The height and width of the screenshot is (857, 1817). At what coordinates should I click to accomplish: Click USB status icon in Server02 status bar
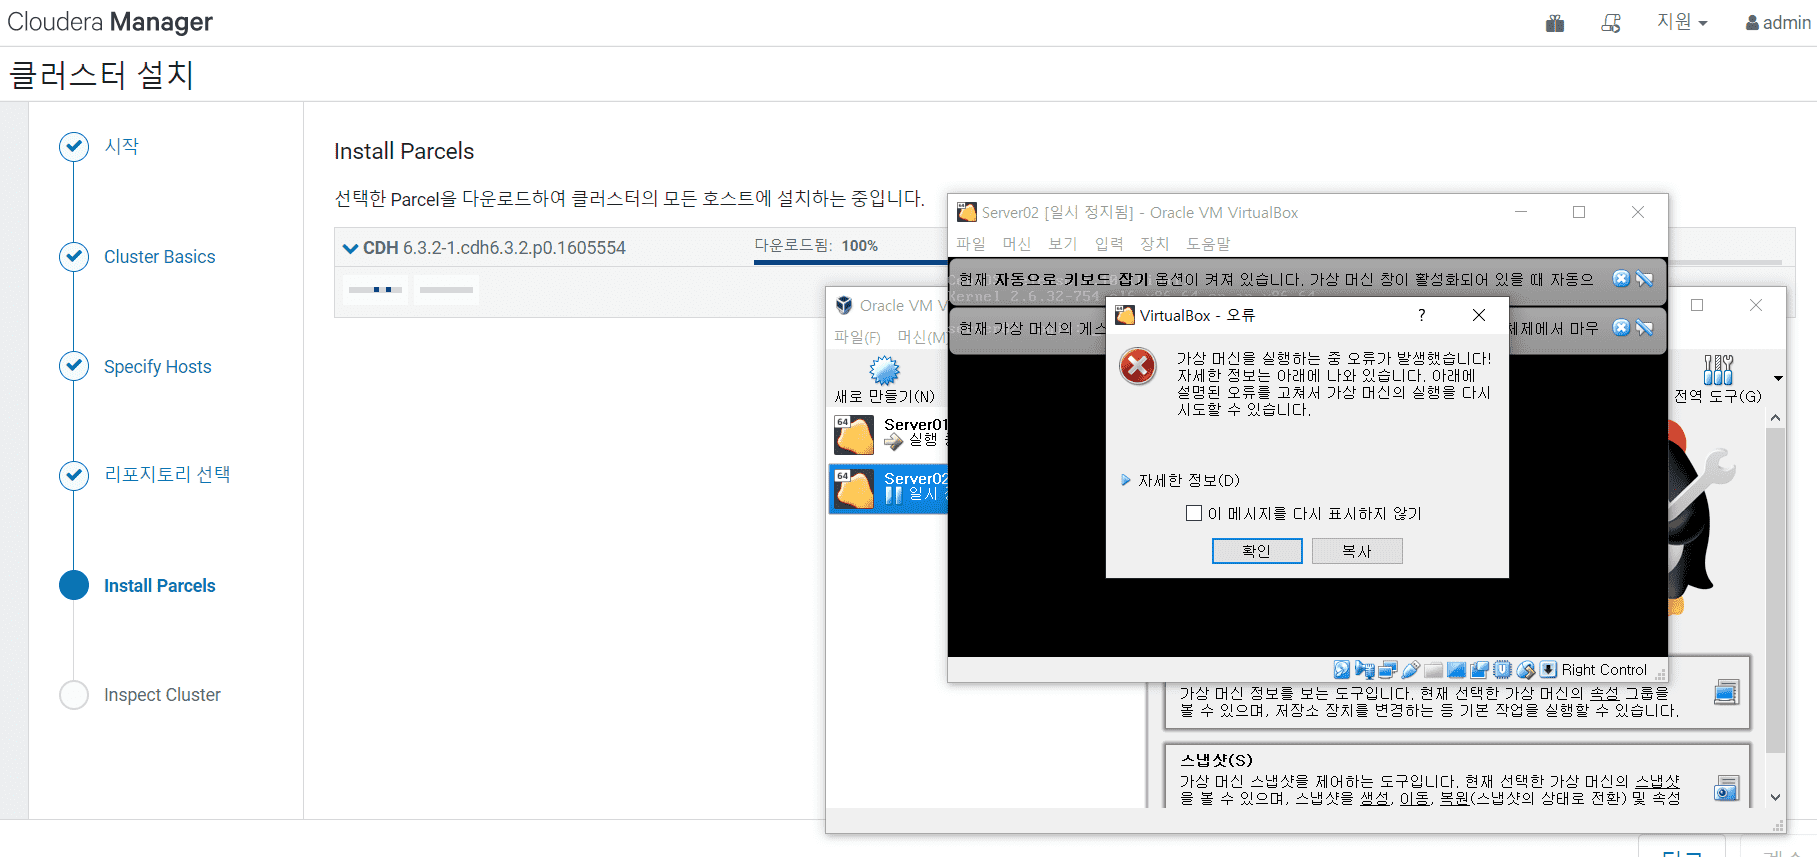tap(1411, 670)
